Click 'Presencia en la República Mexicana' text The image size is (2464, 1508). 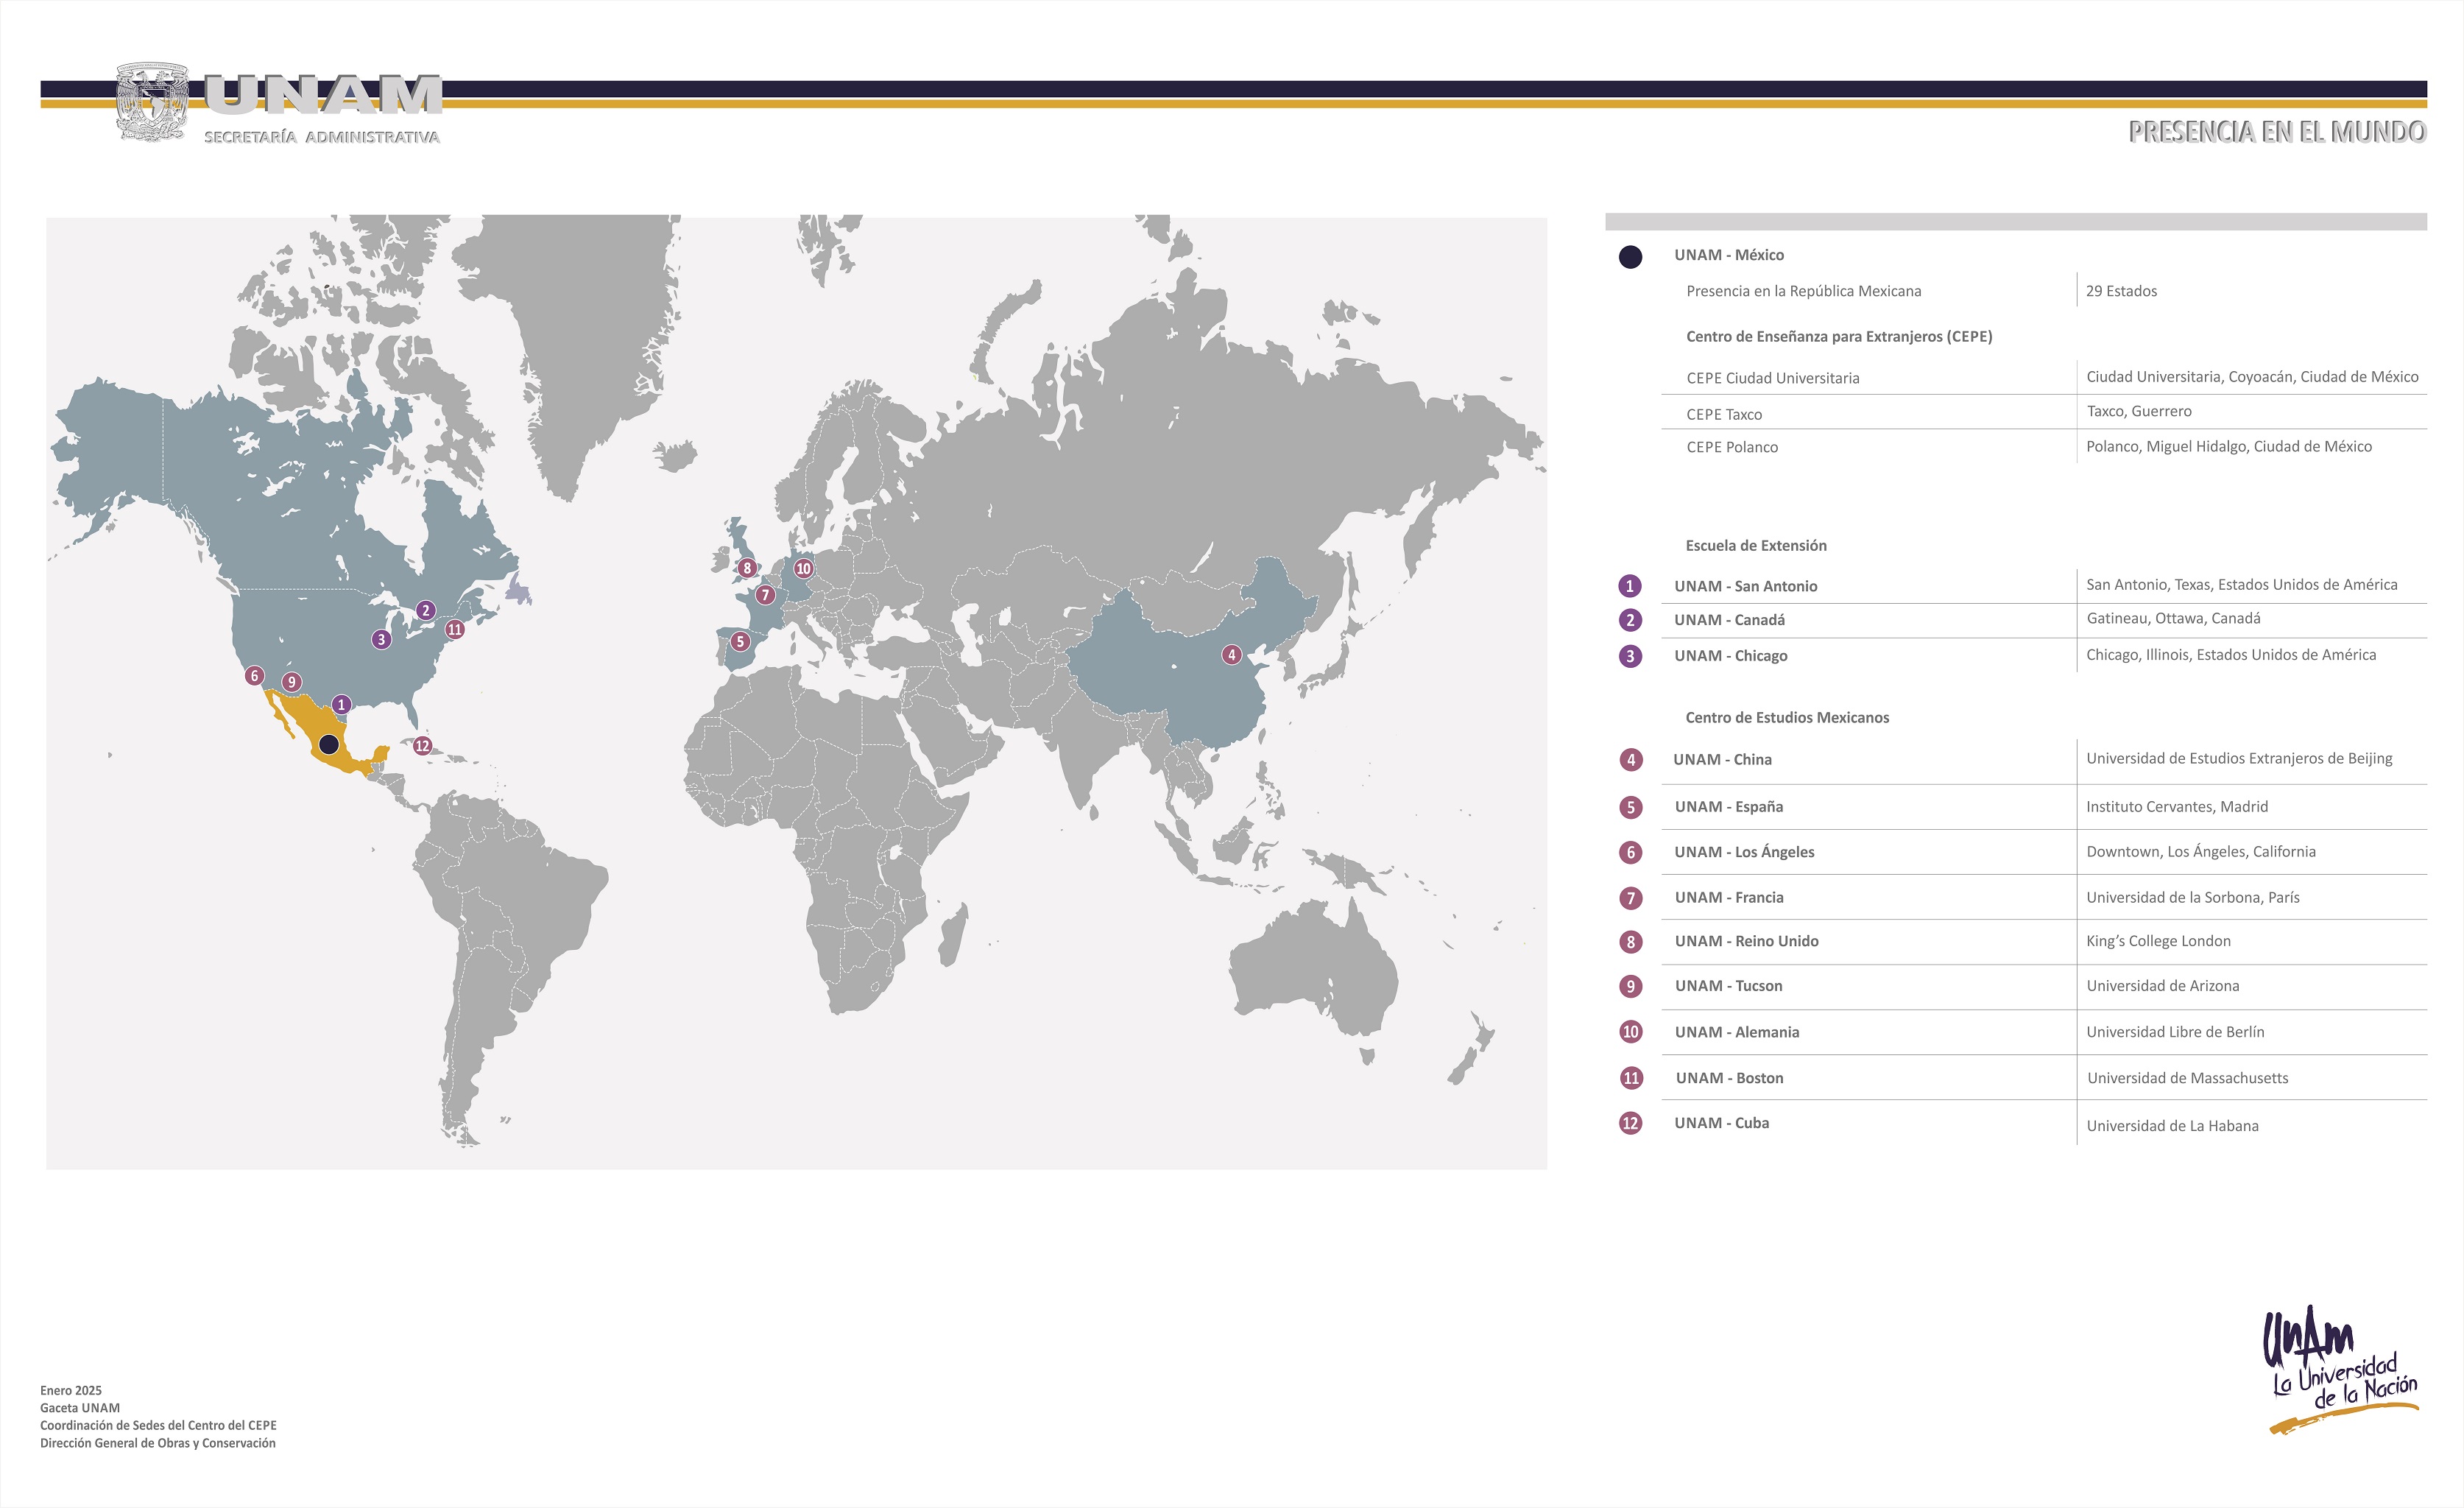point(1804,291)
